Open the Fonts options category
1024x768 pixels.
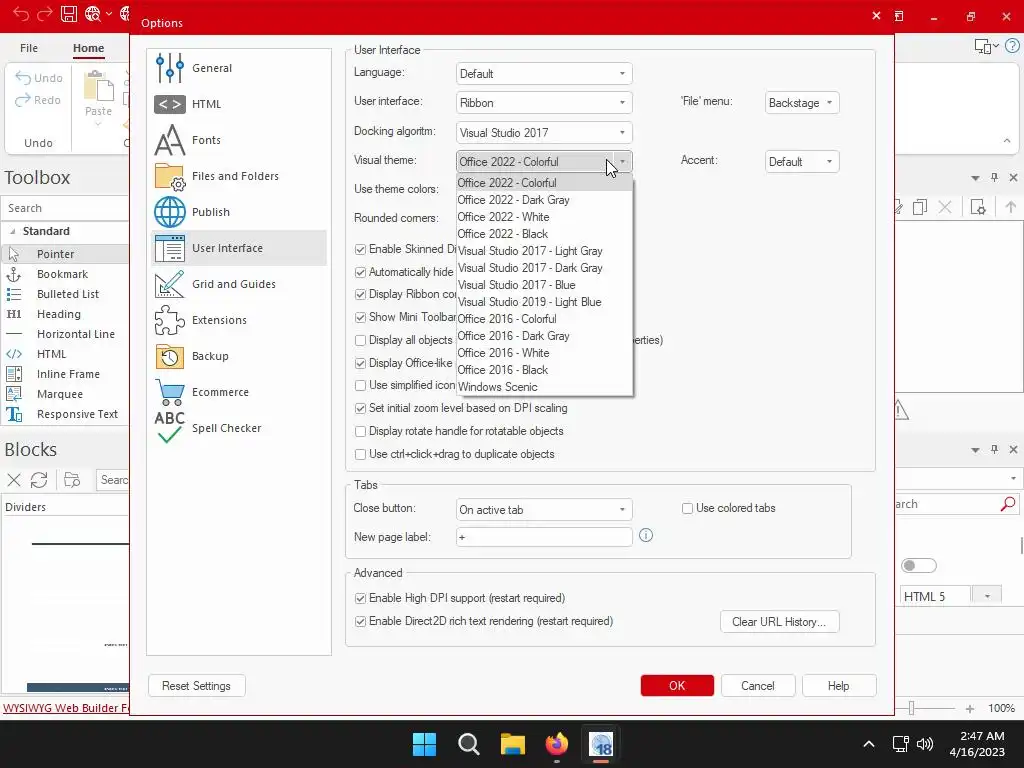pos(239,140)
